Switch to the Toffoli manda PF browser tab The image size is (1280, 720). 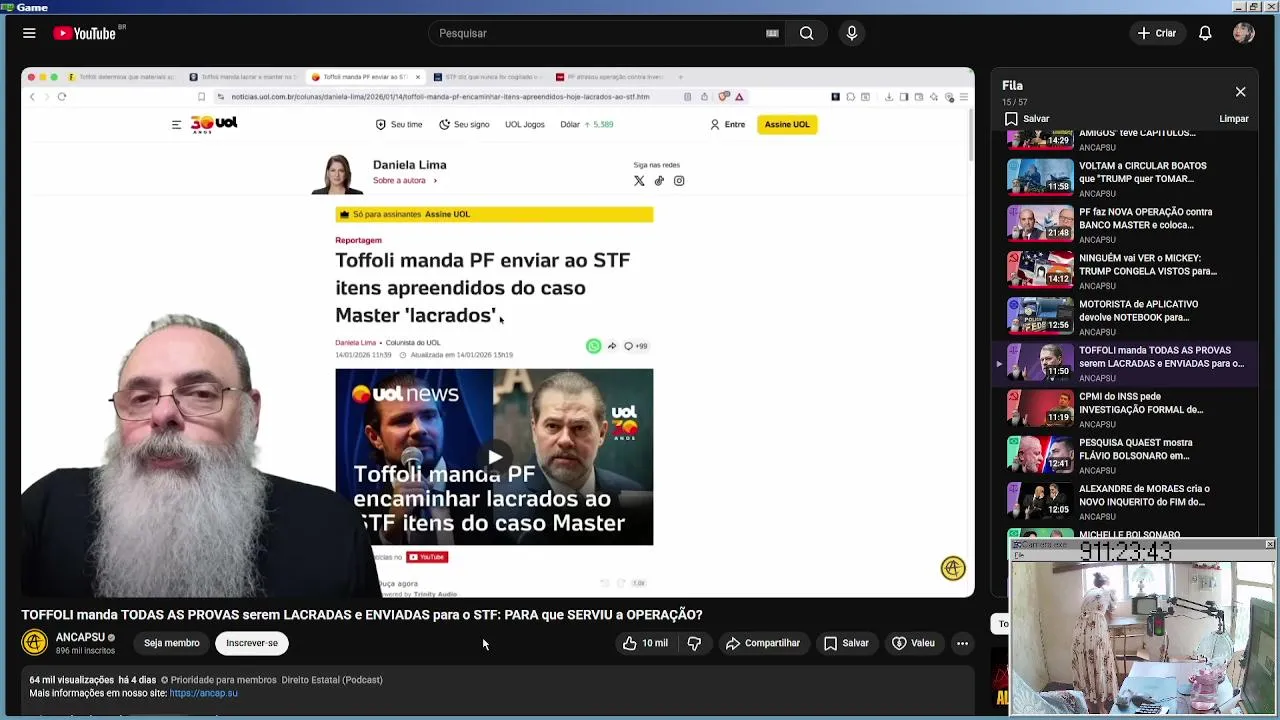point(366,77)
